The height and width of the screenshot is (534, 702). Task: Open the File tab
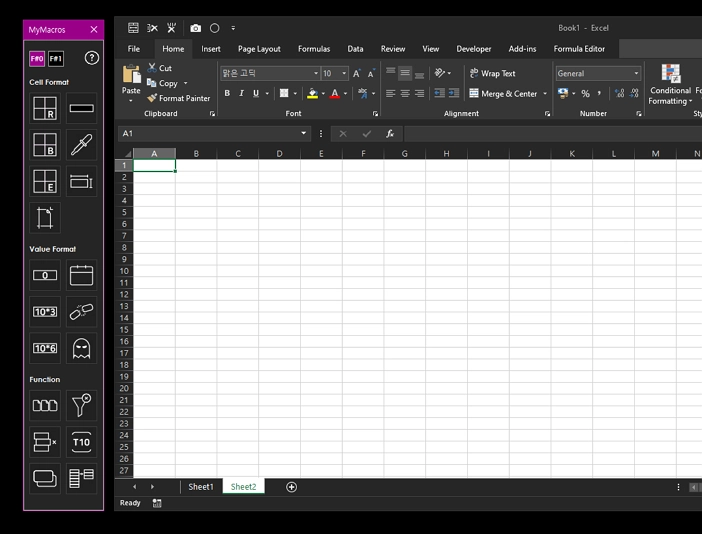point(133,49)
